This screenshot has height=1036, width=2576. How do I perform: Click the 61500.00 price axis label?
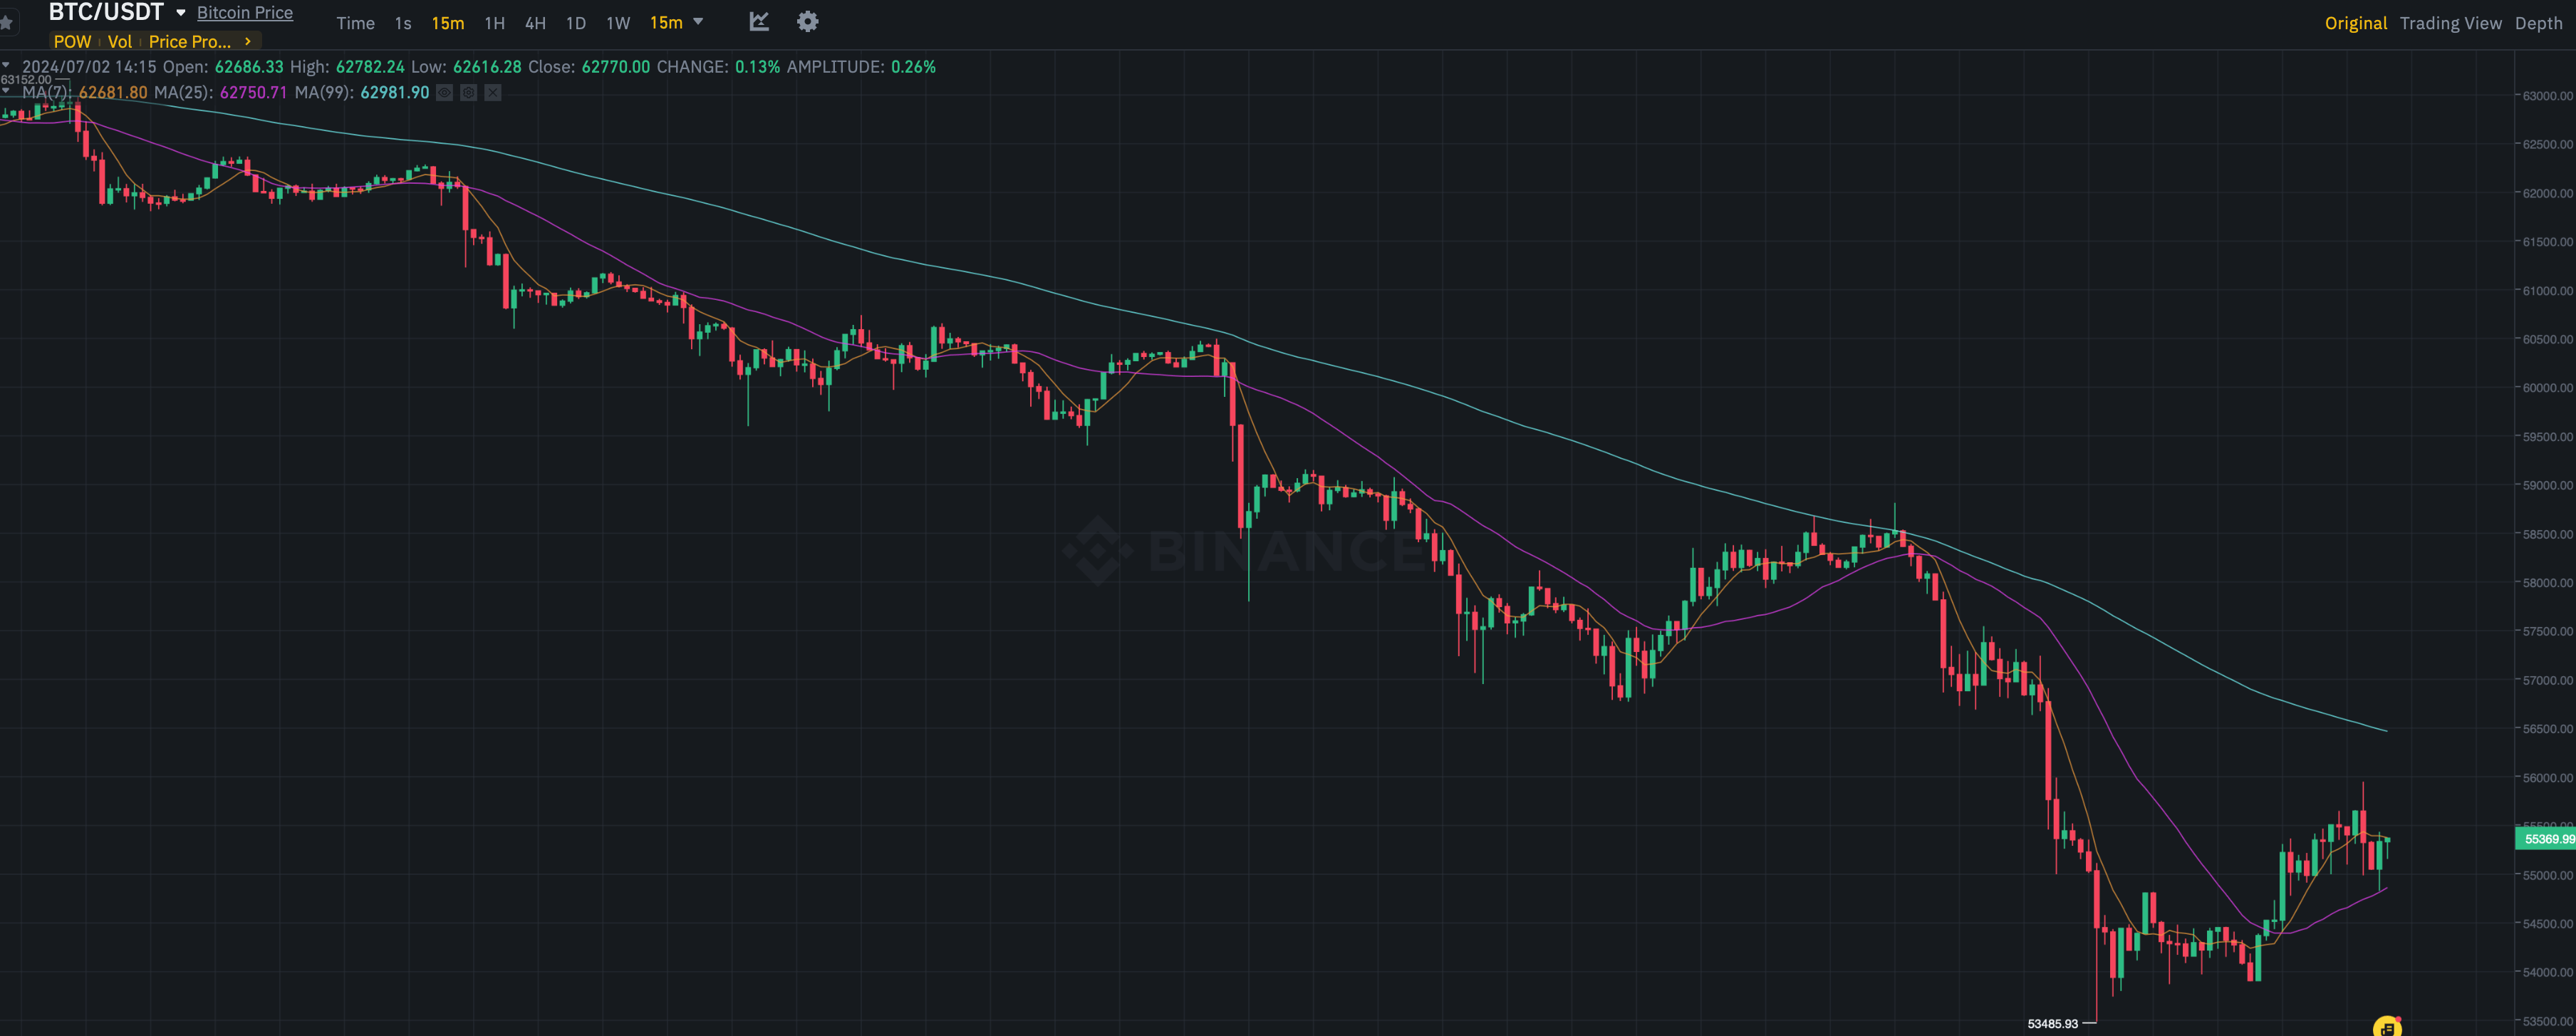coord(2547,242)
